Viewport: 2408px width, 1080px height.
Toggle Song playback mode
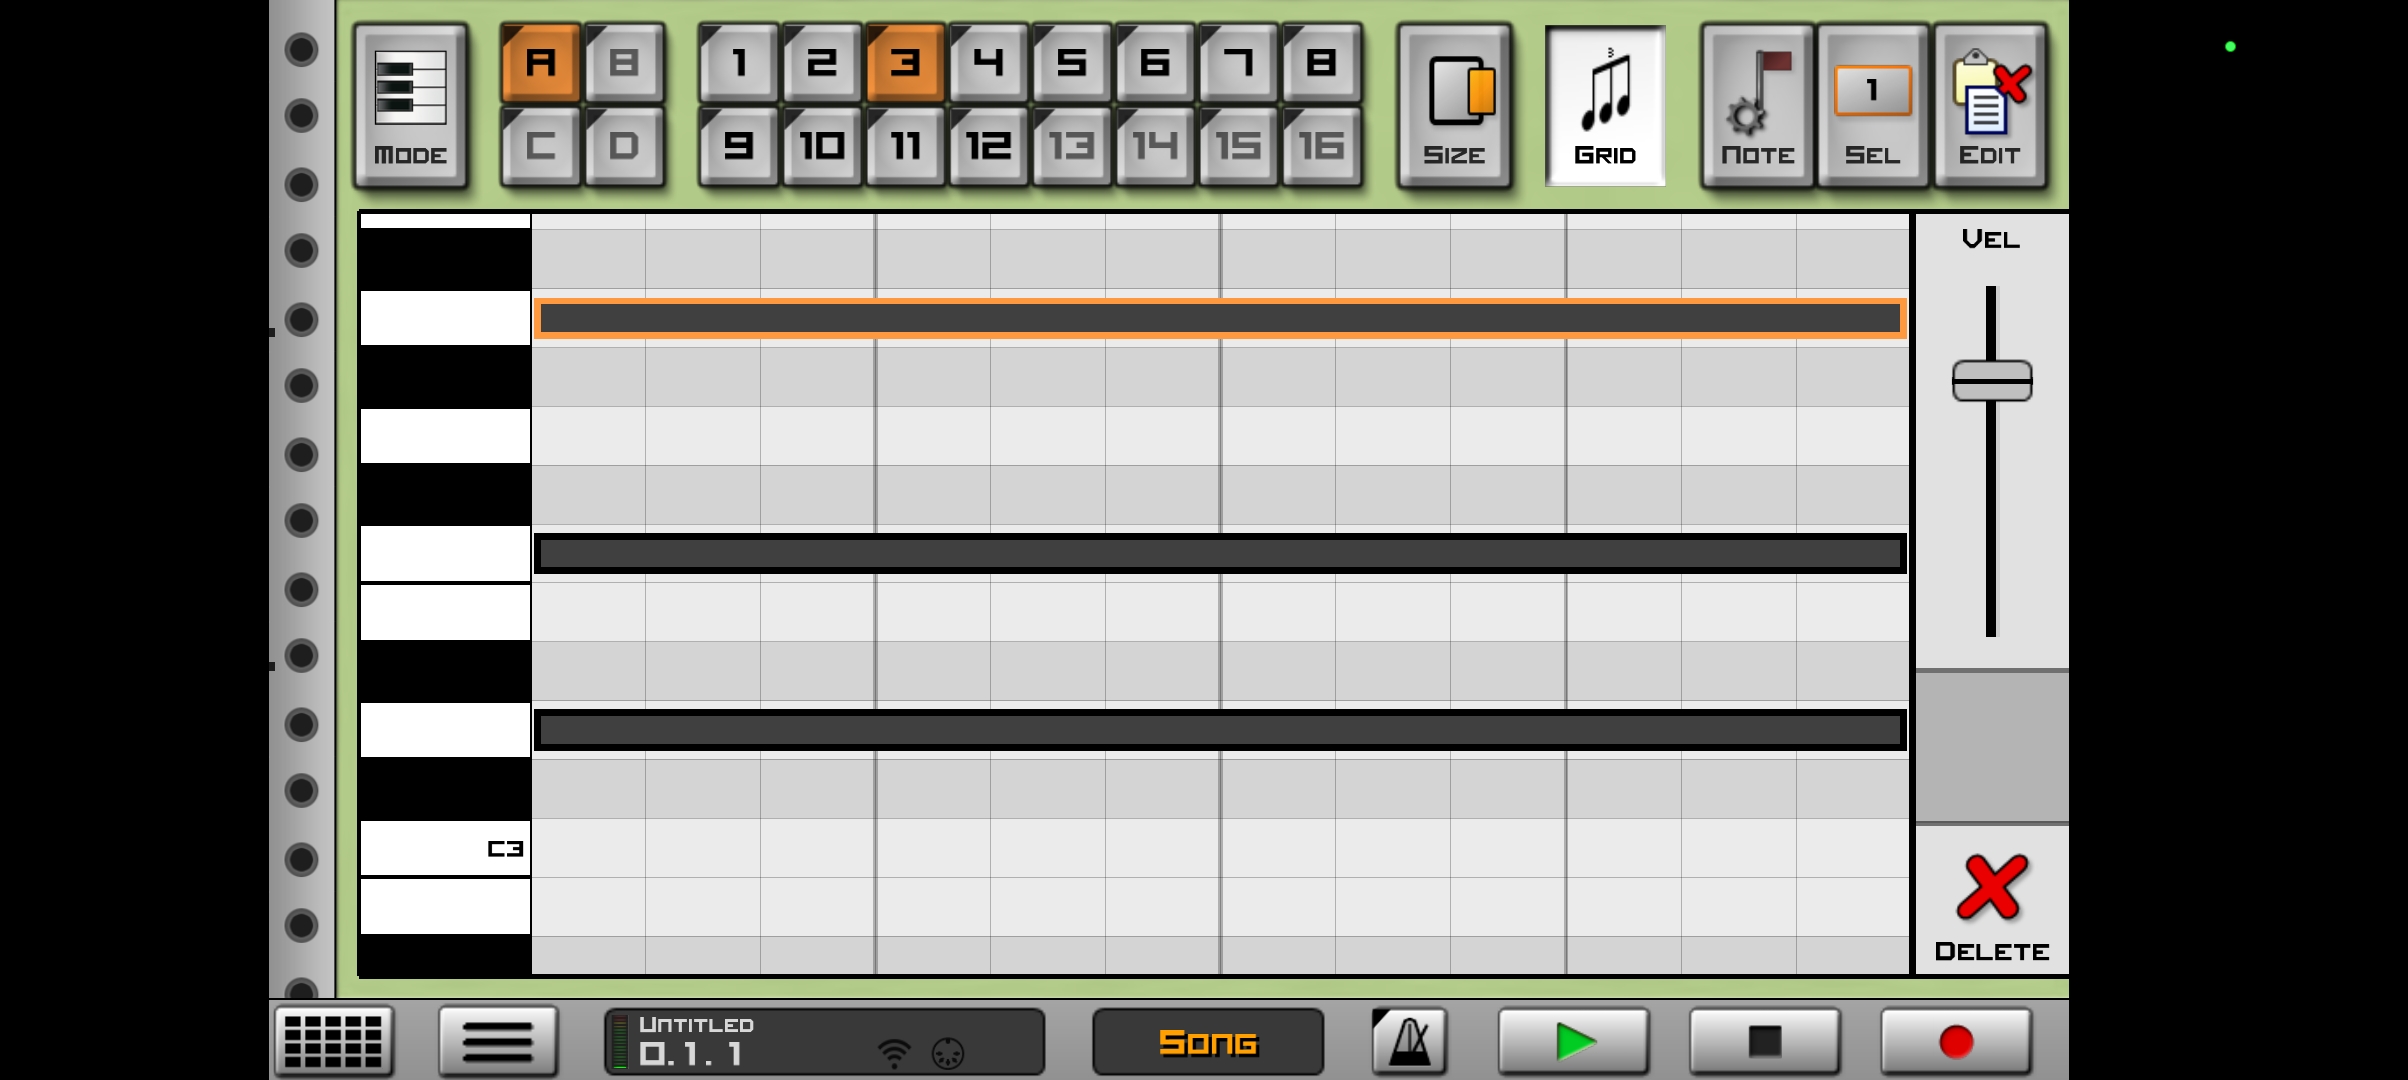click(x=1208, y=1041)
